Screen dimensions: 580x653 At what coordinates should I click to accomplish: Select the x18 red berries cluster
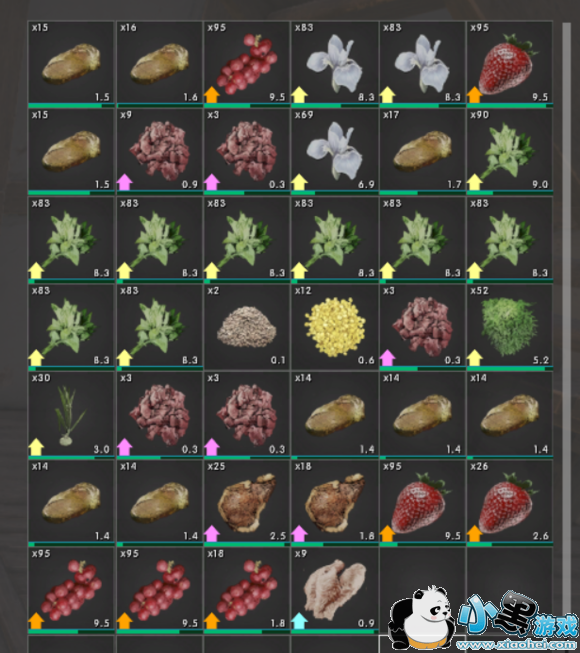tap(247, 590)
